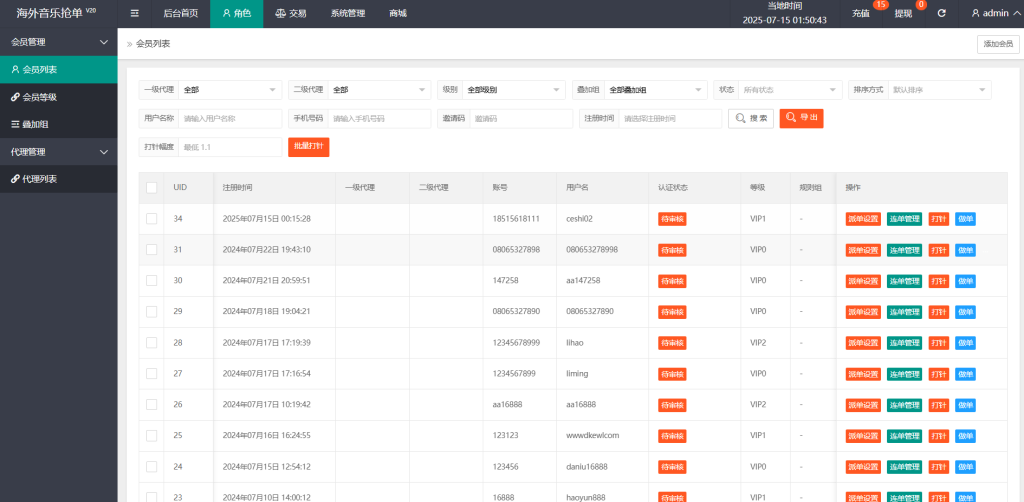The height and width of the screenshot is (502, 1024).
Task: Click the date 2024年07月16日 16:24:55
Action: pos(266,435)
